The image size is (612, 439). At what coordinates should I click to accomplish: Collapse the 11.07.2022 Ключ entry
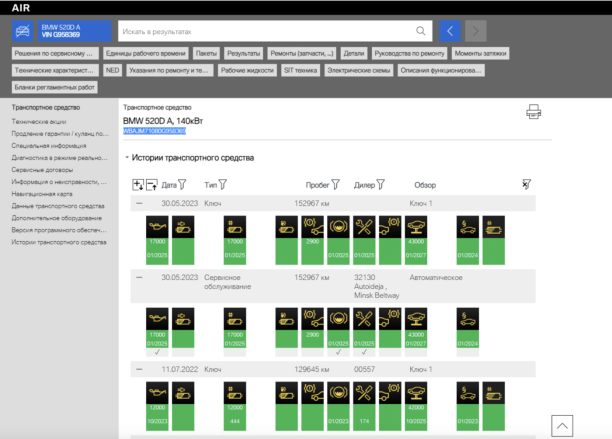tap(139, 369)
